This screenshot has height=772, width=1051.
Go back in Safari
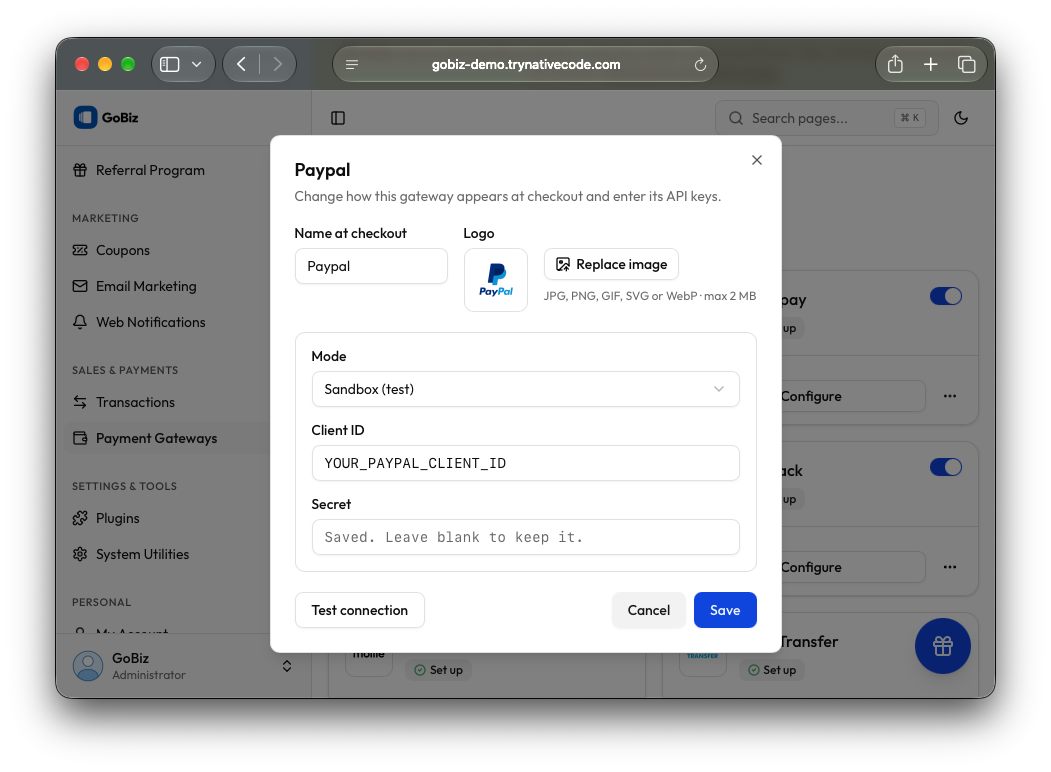click(241, 64)
